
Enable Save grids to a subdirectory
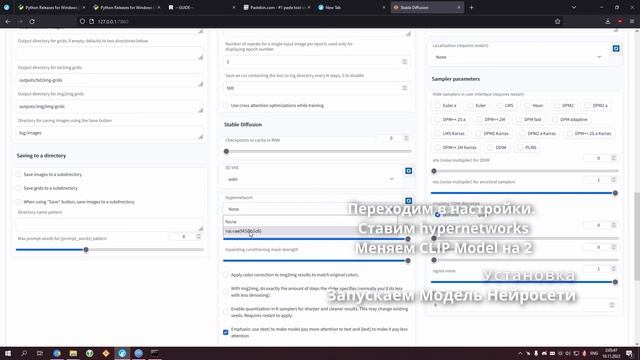pos(18,188)
